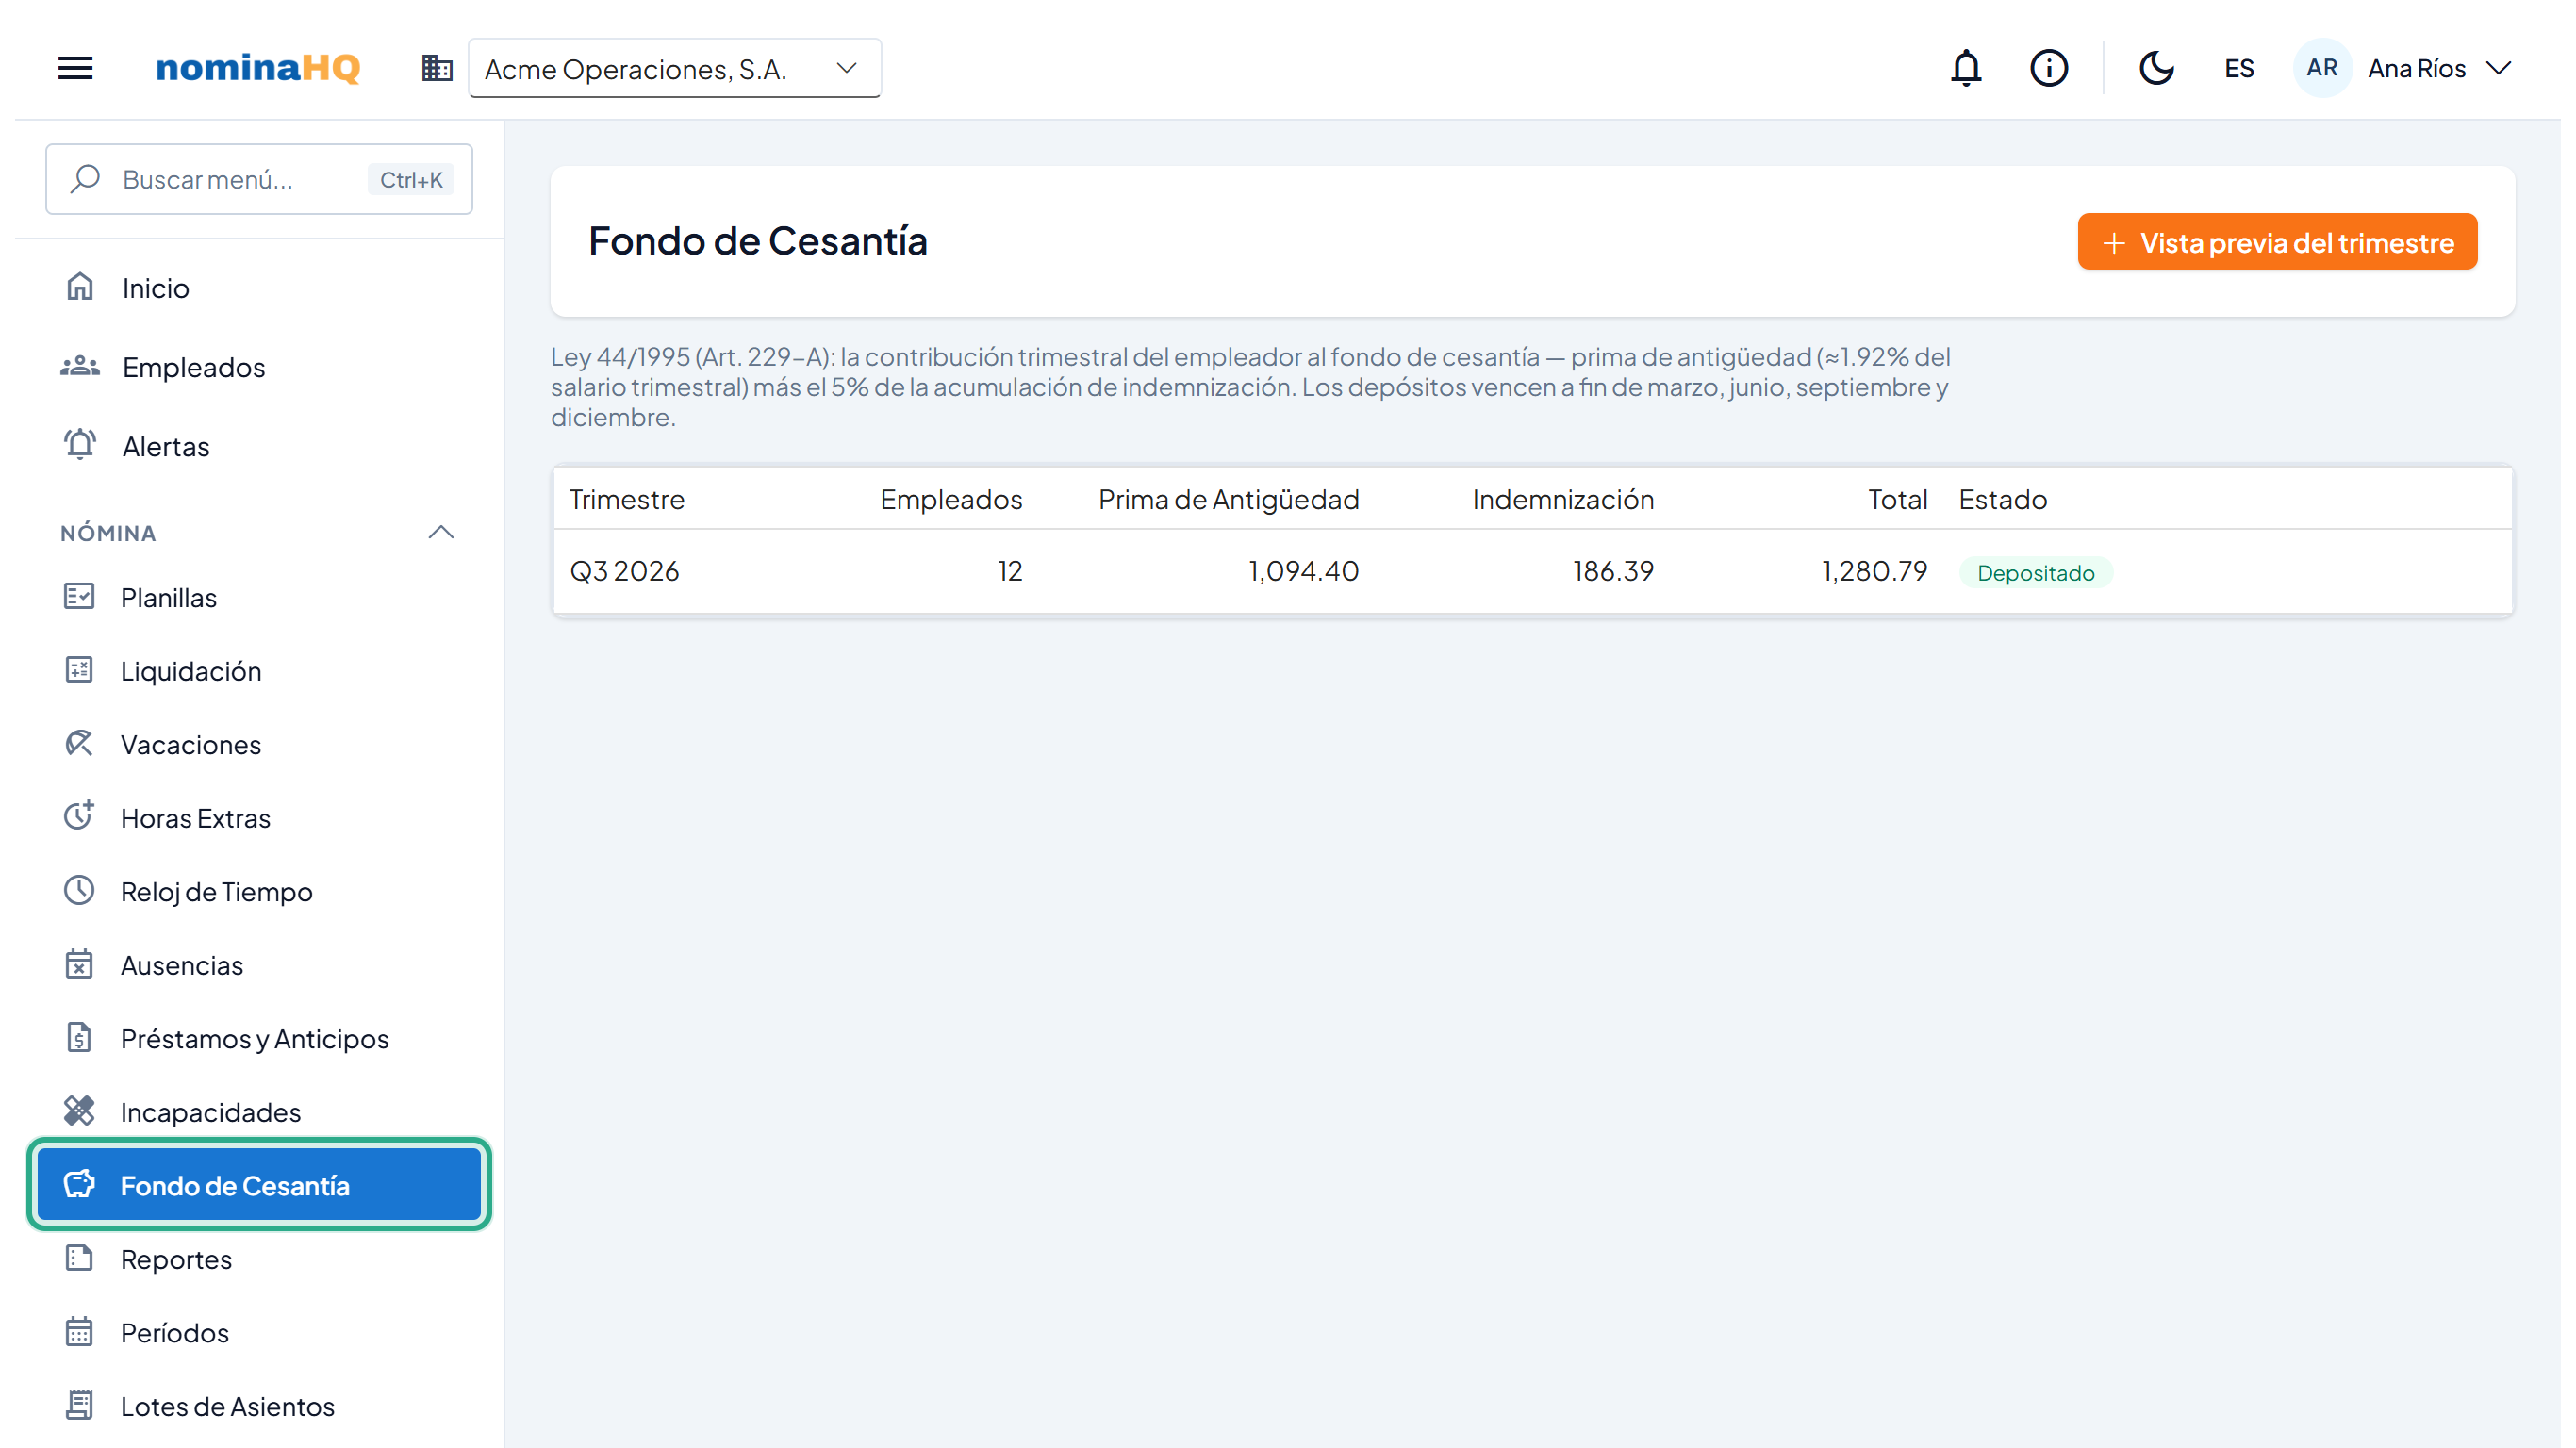Click the Indemnización column header
The image size is (2576, 1448).
1563,499
